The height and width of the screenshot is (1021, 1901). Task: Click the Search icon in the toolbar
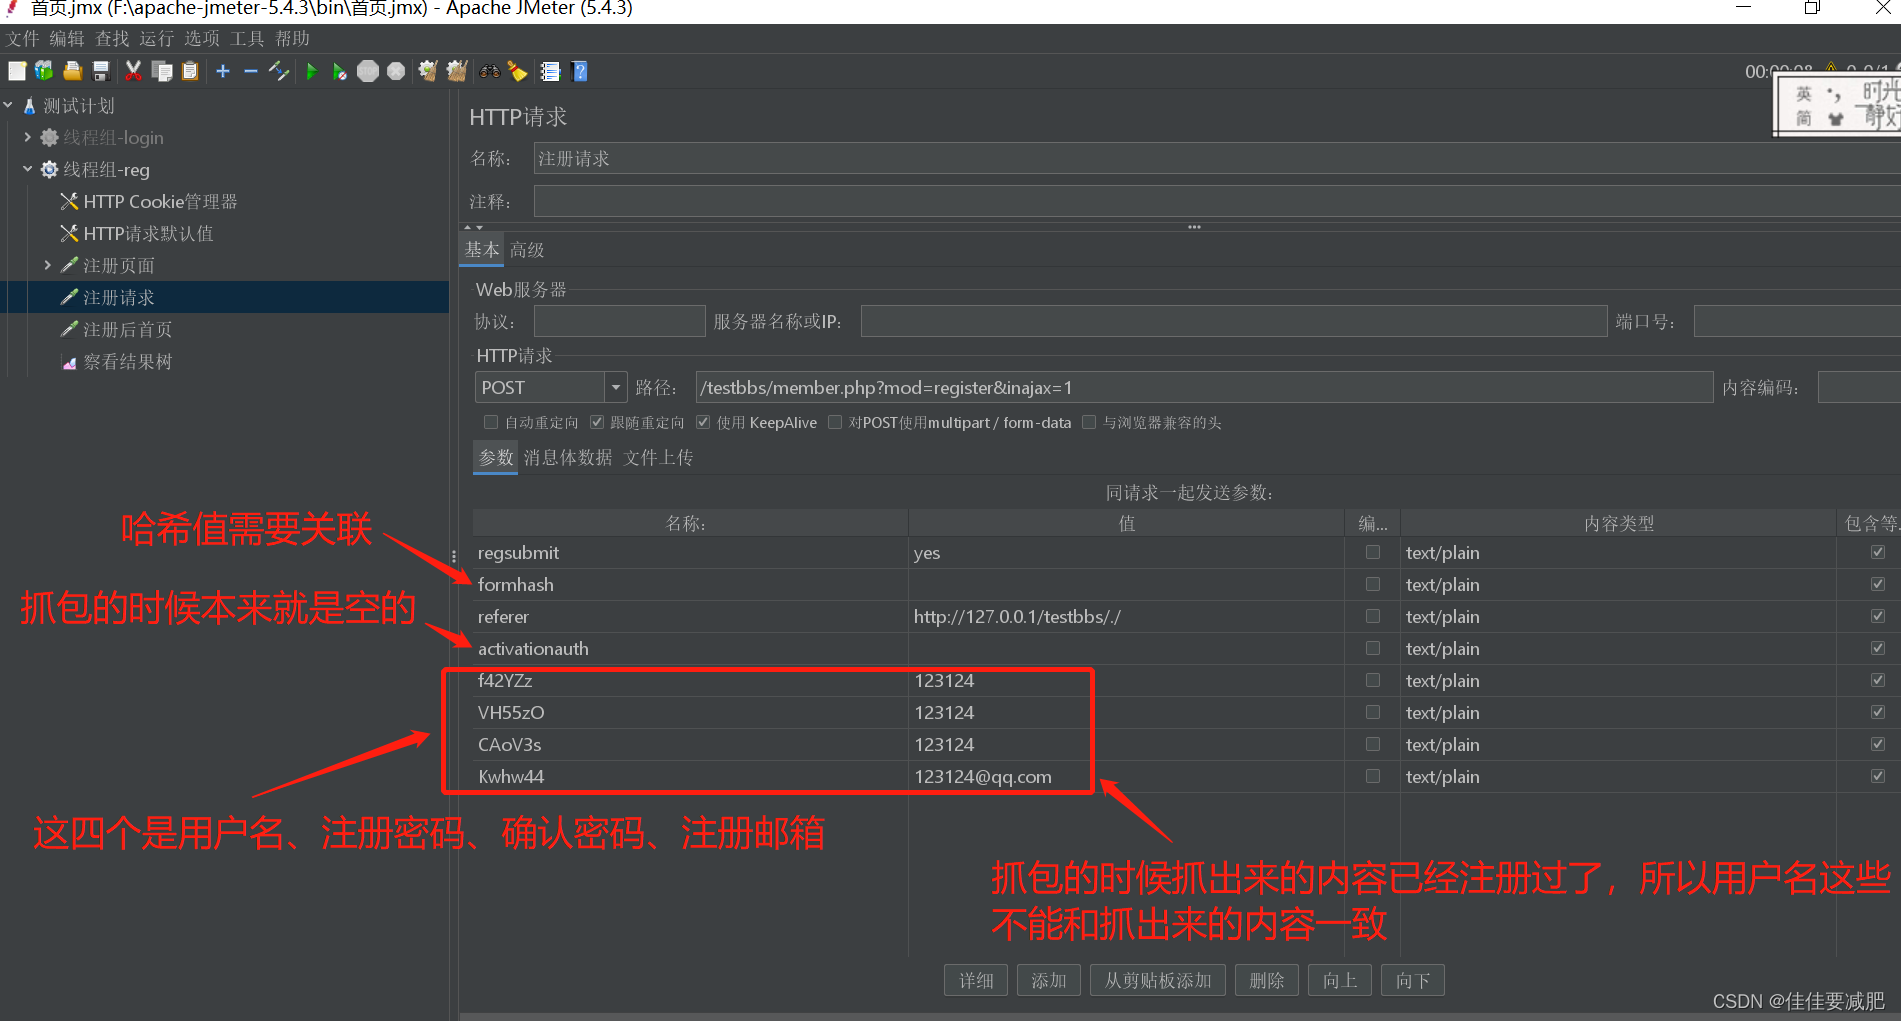[489, 71]
